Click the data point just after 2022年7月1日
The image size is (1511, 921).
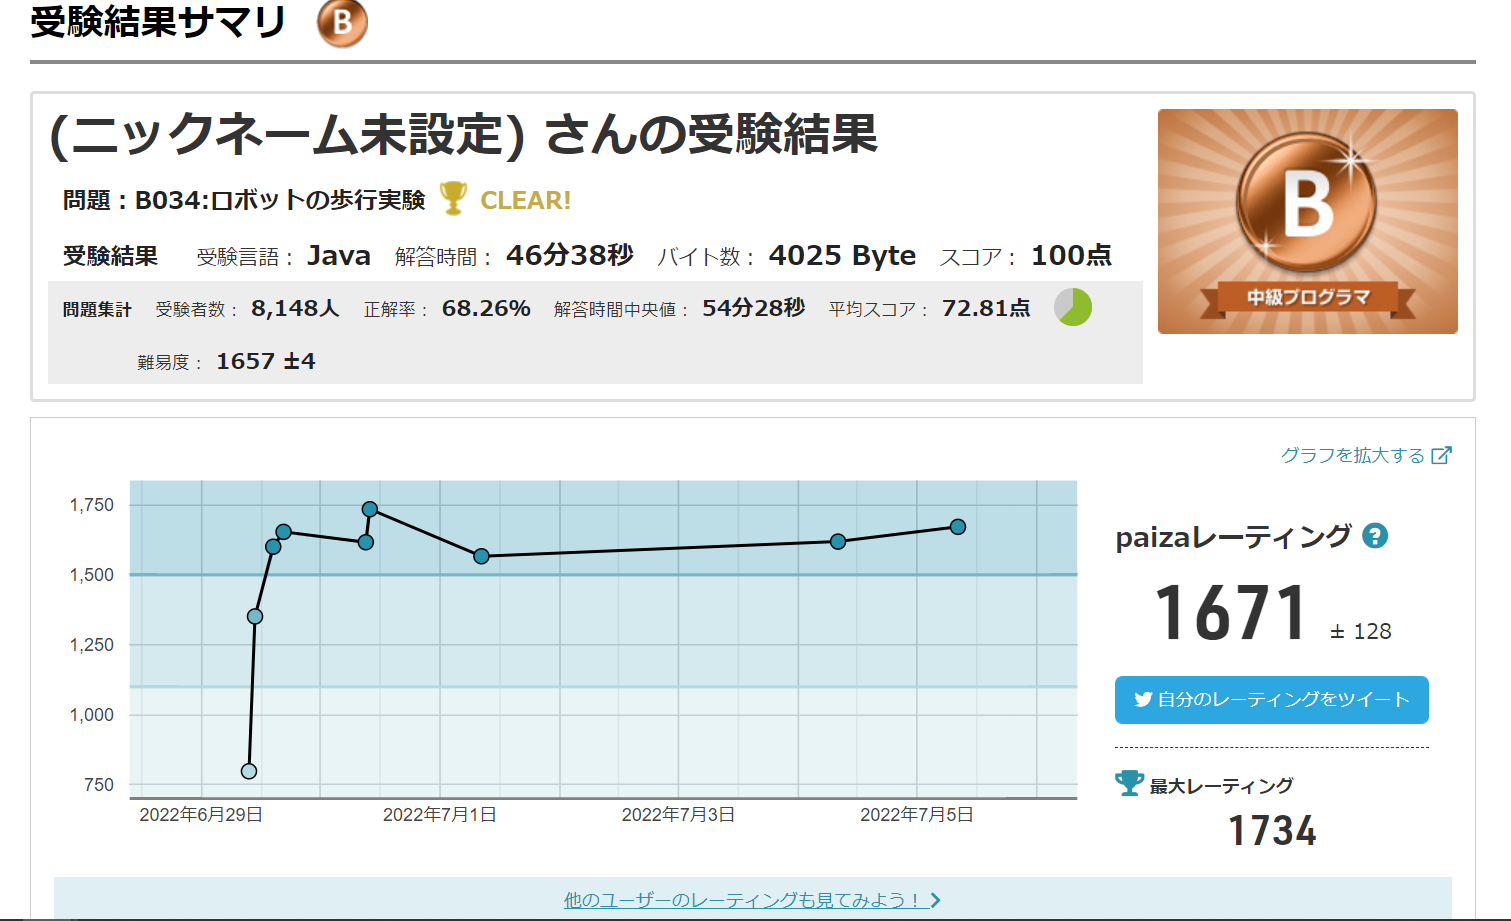[x=481, y=556]
